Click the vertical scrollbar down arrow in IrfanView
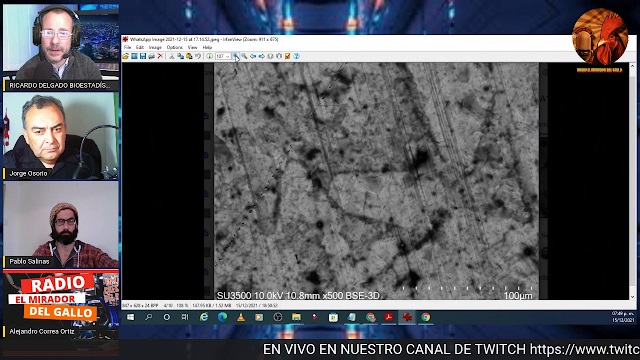 [633, 297]
